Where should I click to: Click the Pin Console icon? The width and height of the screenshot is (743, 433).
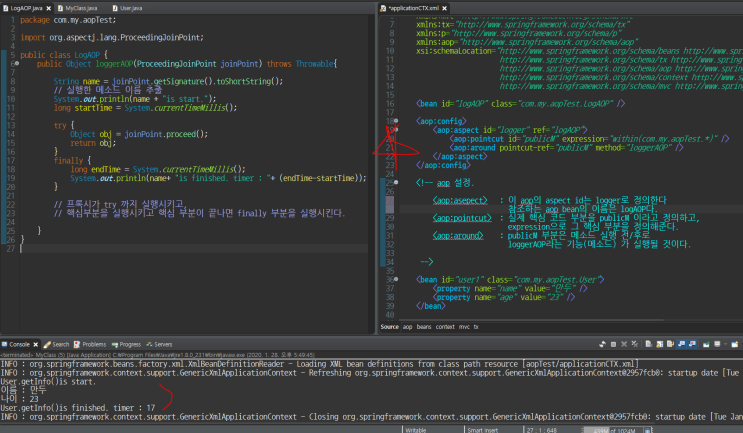click(x=706, y=344)
